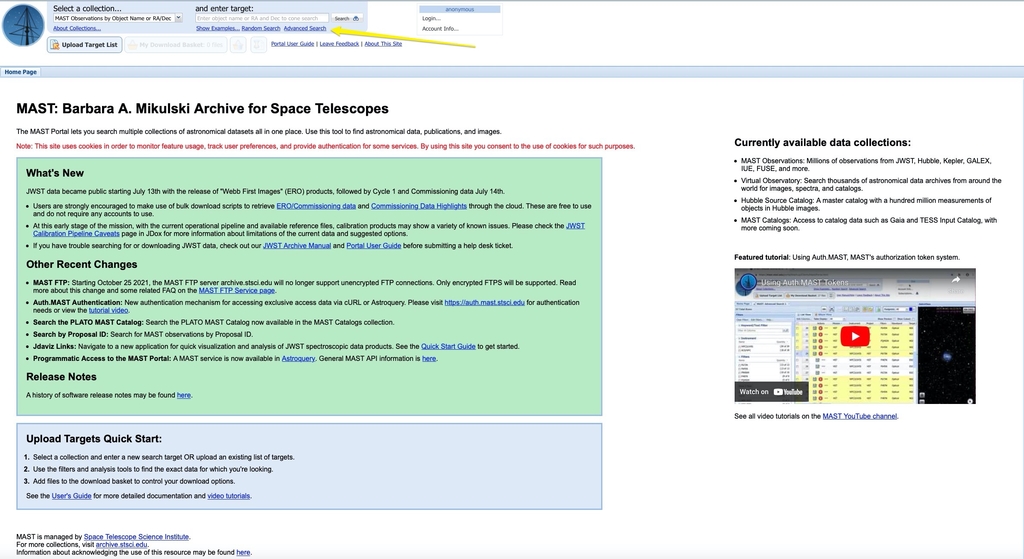1024x559 pixels.
Task: Click the target name input field
Action: (261, 18)
